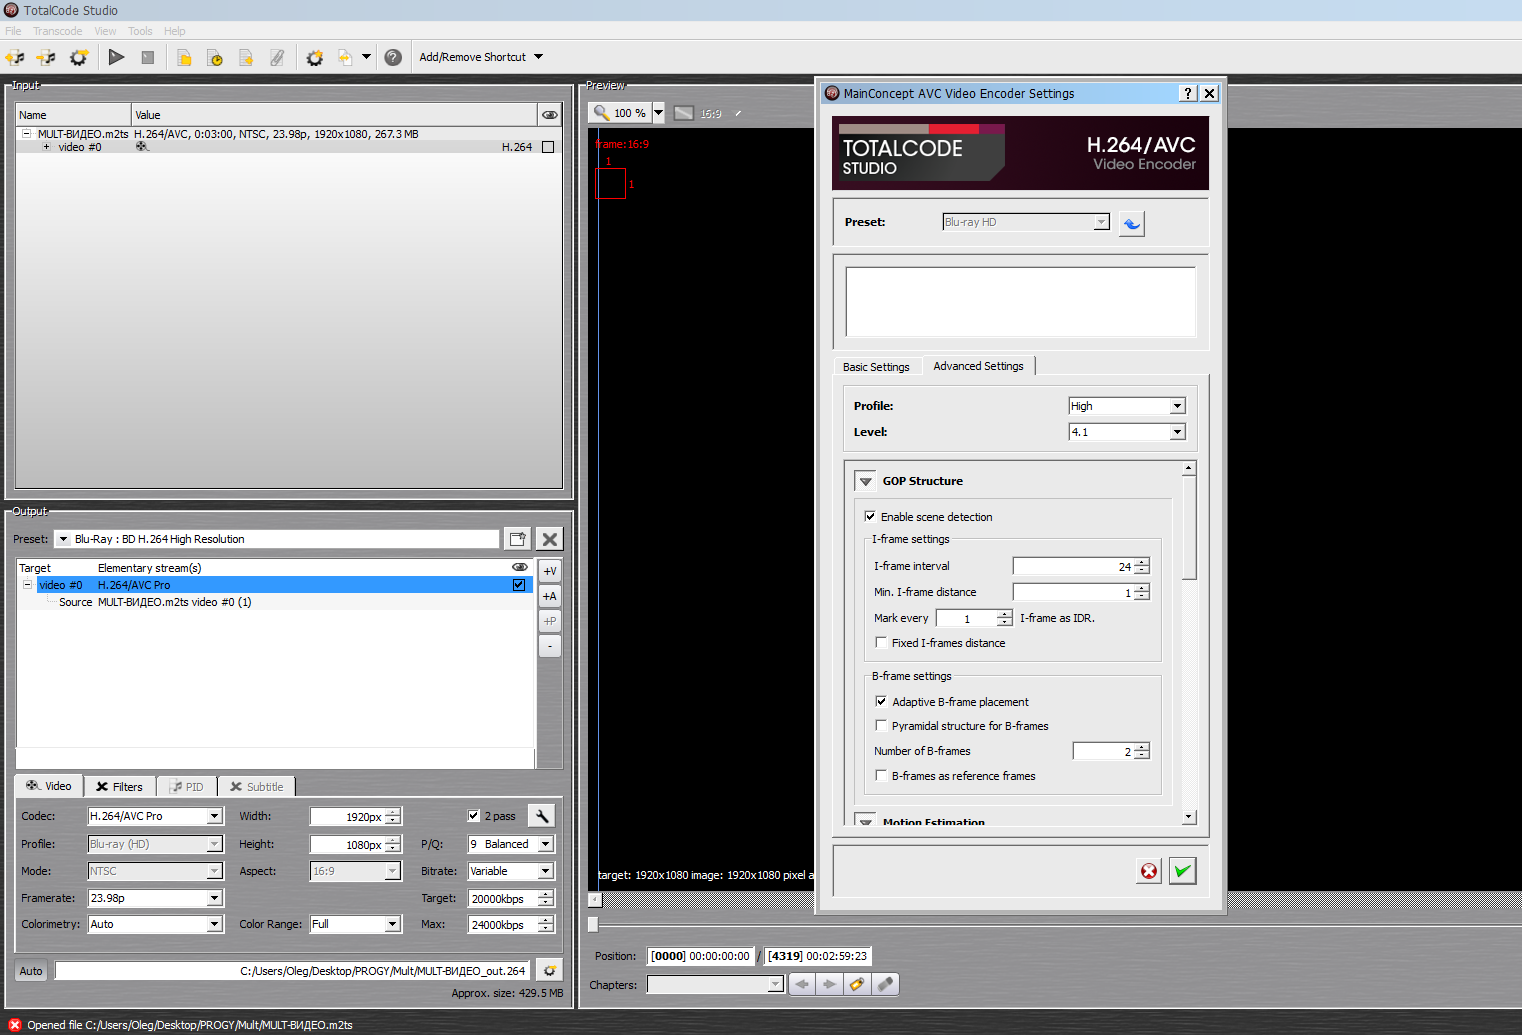
Task: Select the Advanced Settings tab
Action: tap(978, 366)
